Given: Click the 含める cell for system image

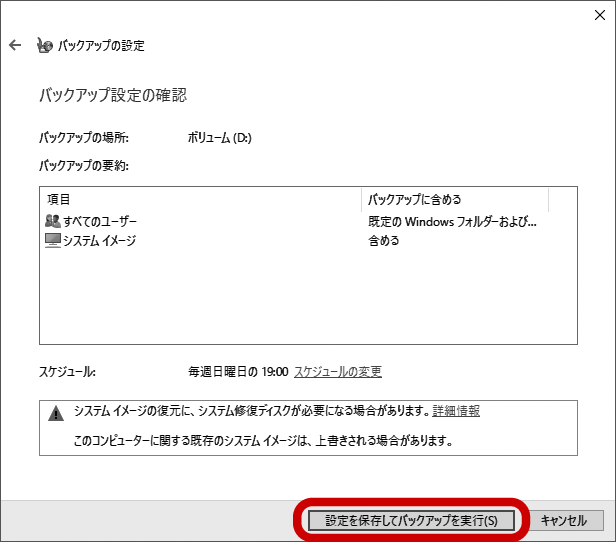Looking at the screenshot, I should coord(384,240).
